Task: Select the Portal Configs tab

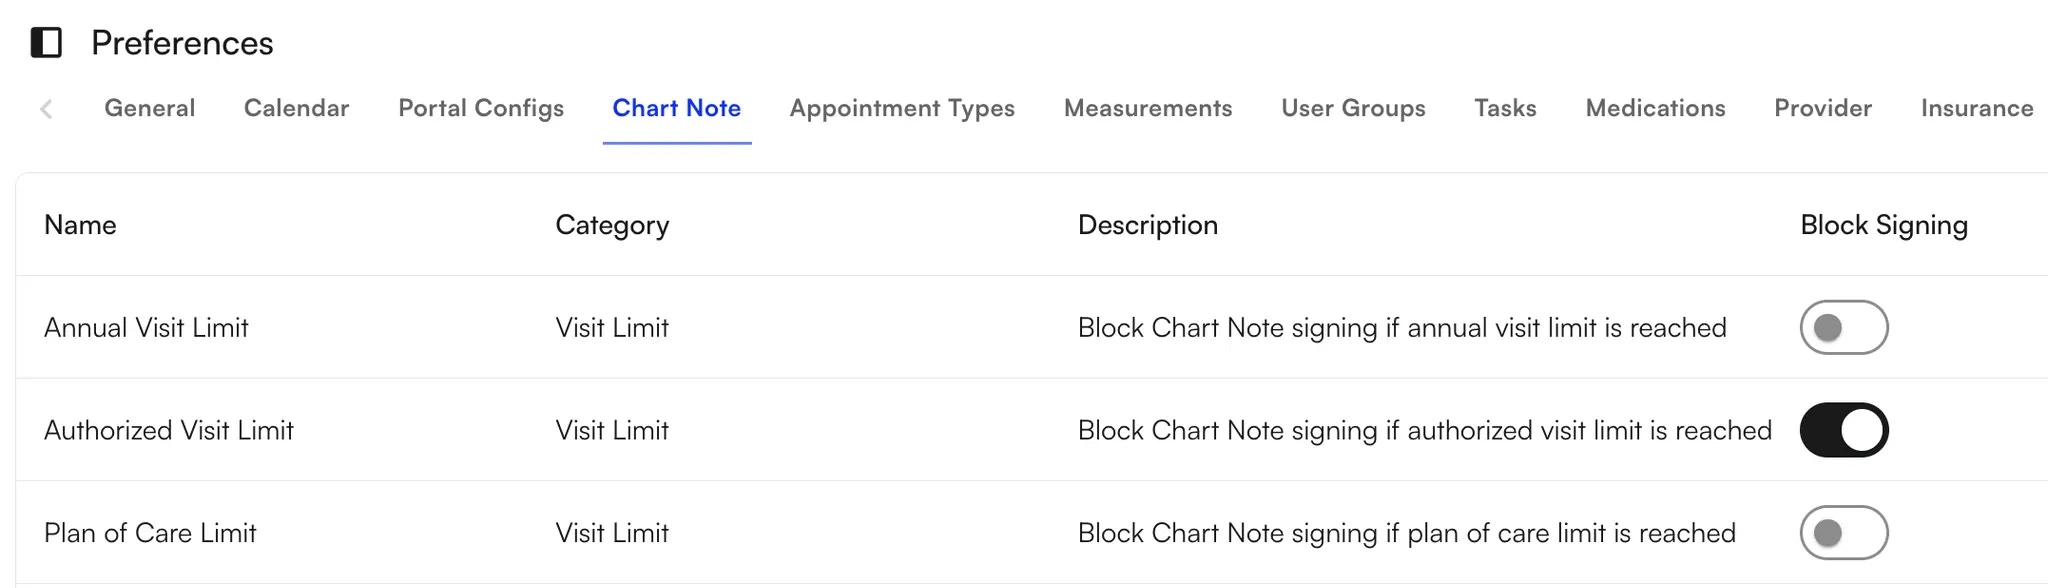Action: click(480, 108)
